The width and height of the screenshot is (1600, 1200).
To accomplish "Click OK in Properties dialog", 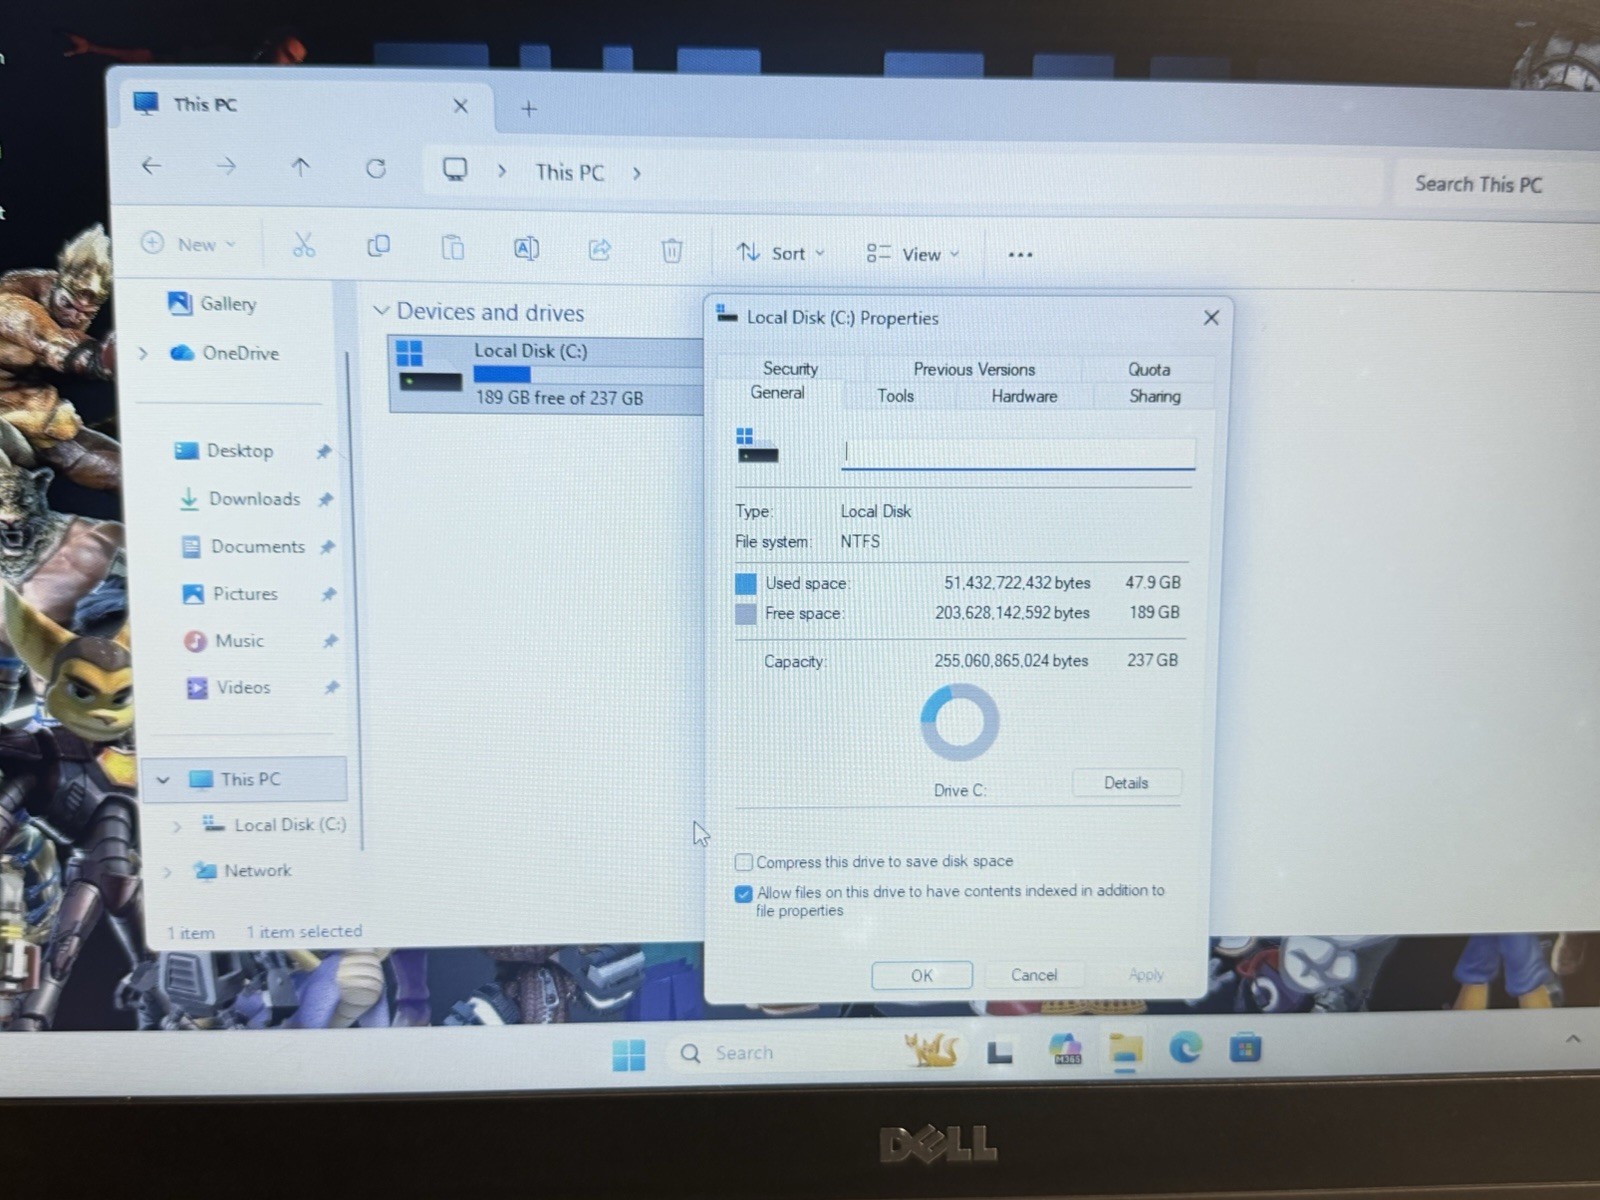I will coord(921,975).
